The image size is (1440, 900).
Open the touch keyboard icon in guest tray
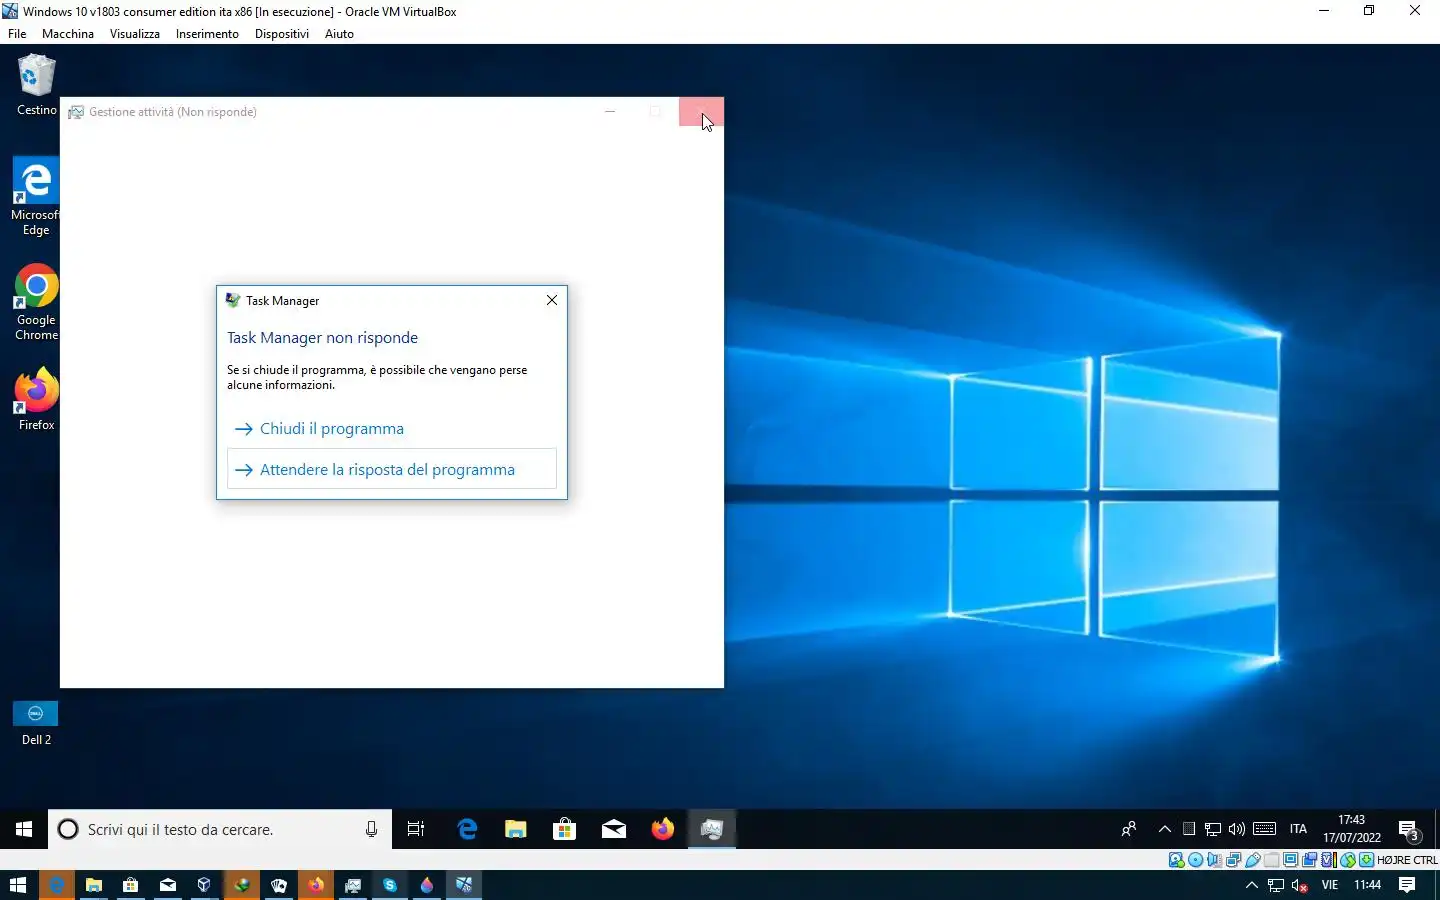[x=1265, y=829]
